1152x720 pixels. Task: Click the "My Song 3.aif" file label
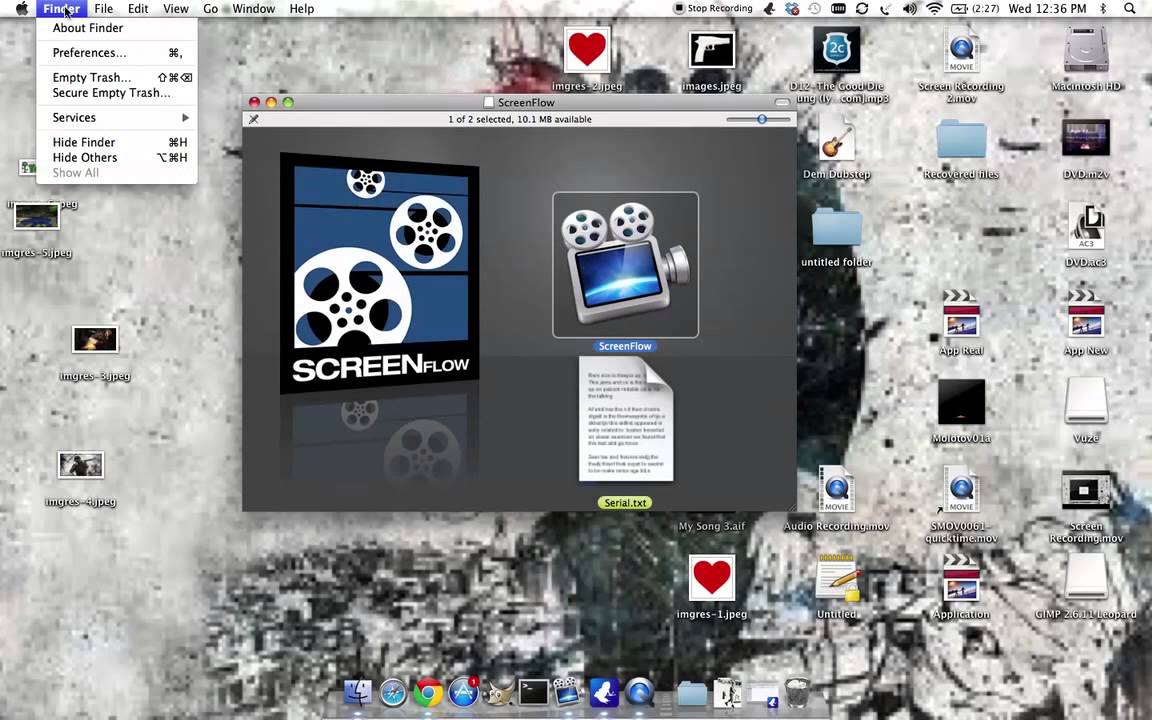coord(711,526)
